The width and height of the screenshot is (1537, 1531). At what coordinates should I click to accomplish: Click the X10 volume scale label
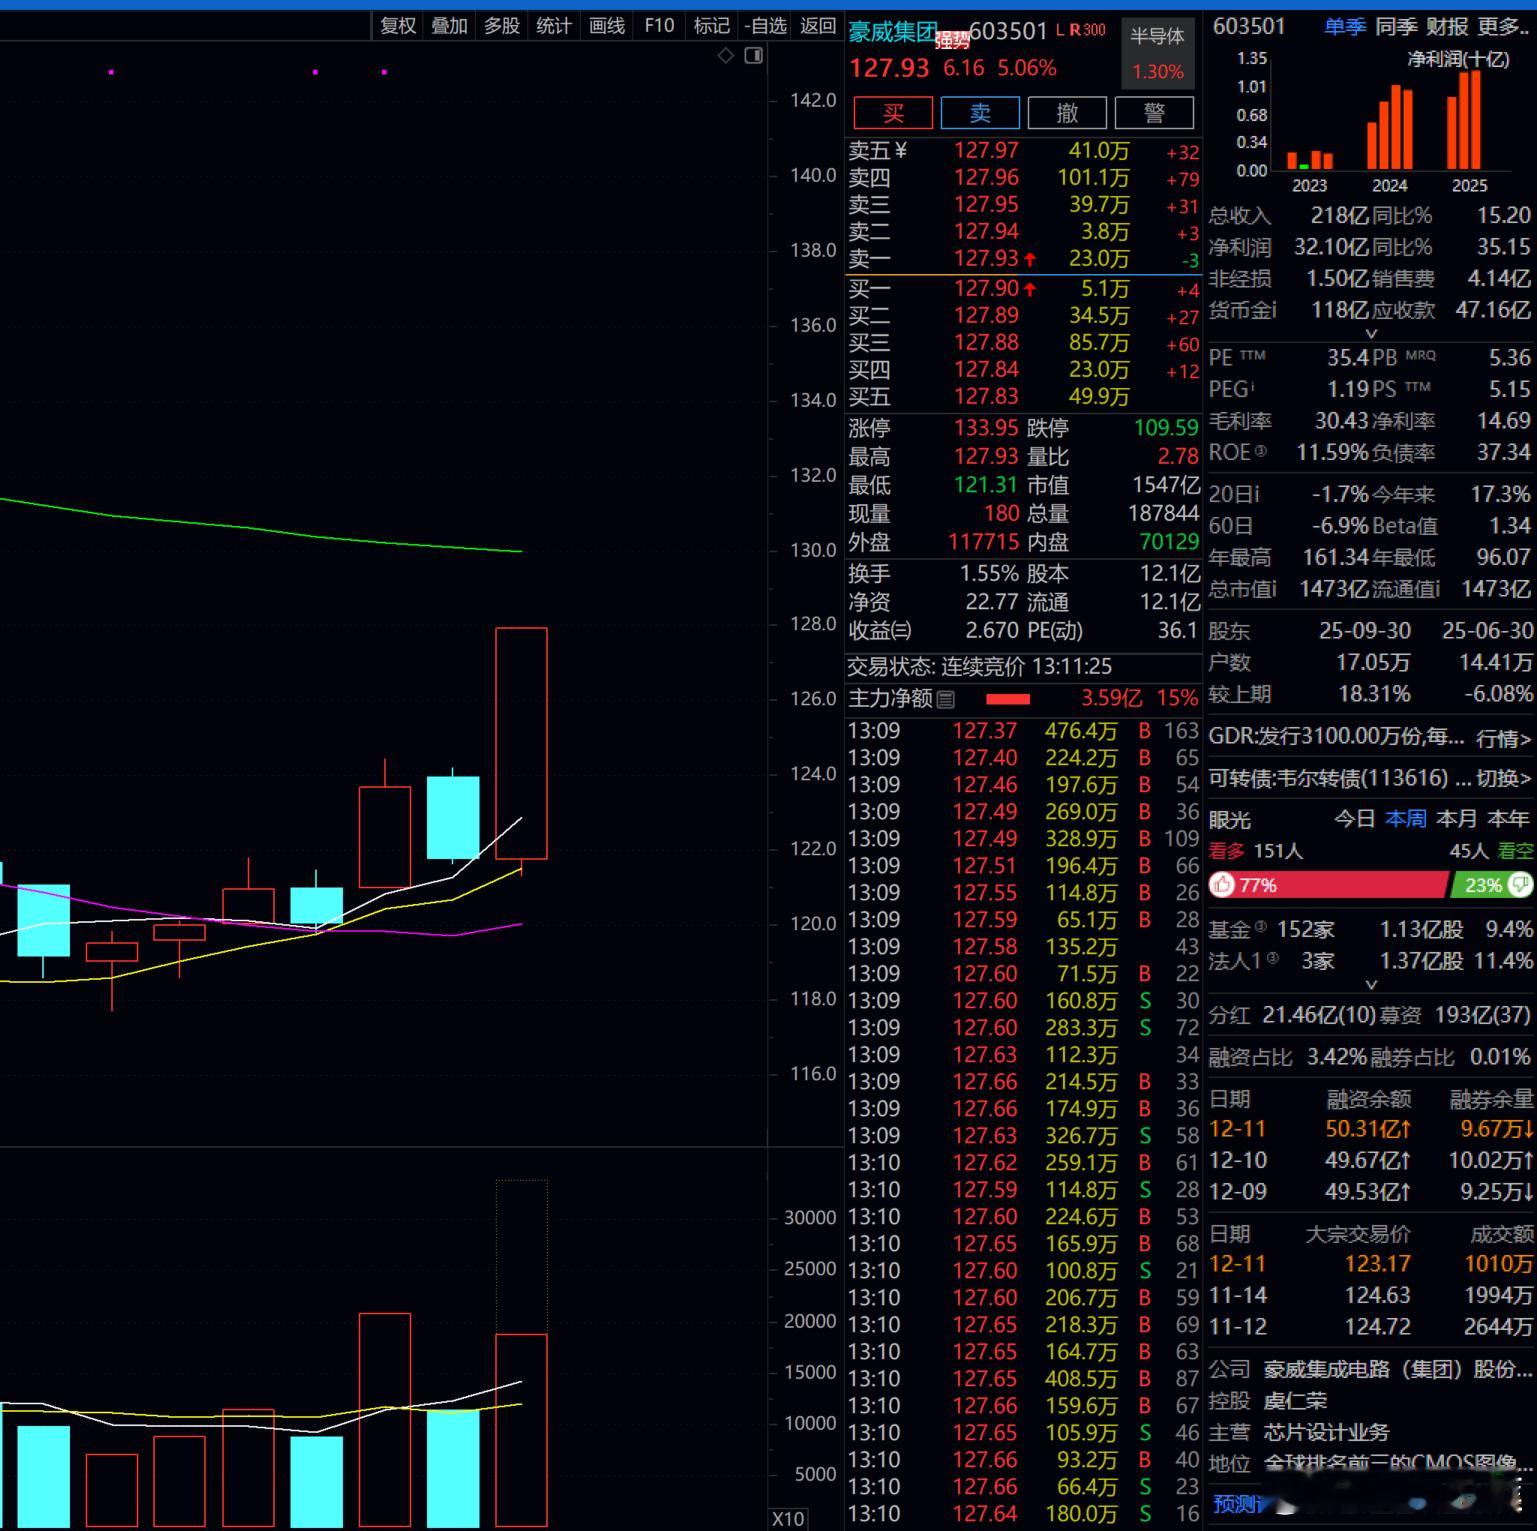788,1518
